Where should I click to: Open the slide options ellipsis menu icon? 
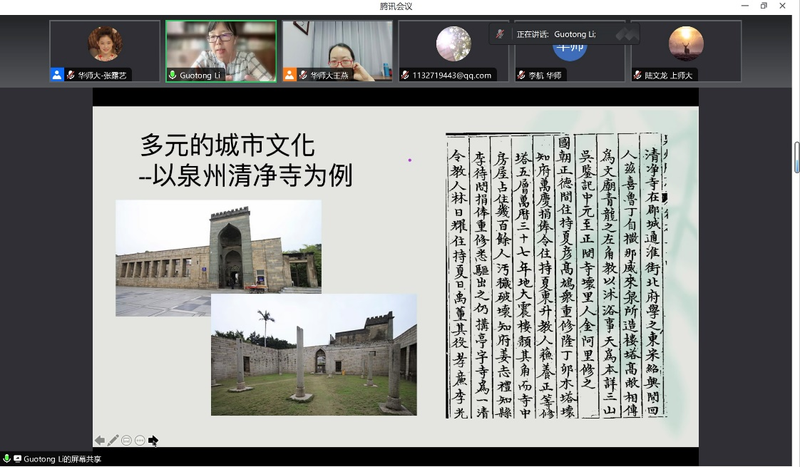[x=140, y=440]
